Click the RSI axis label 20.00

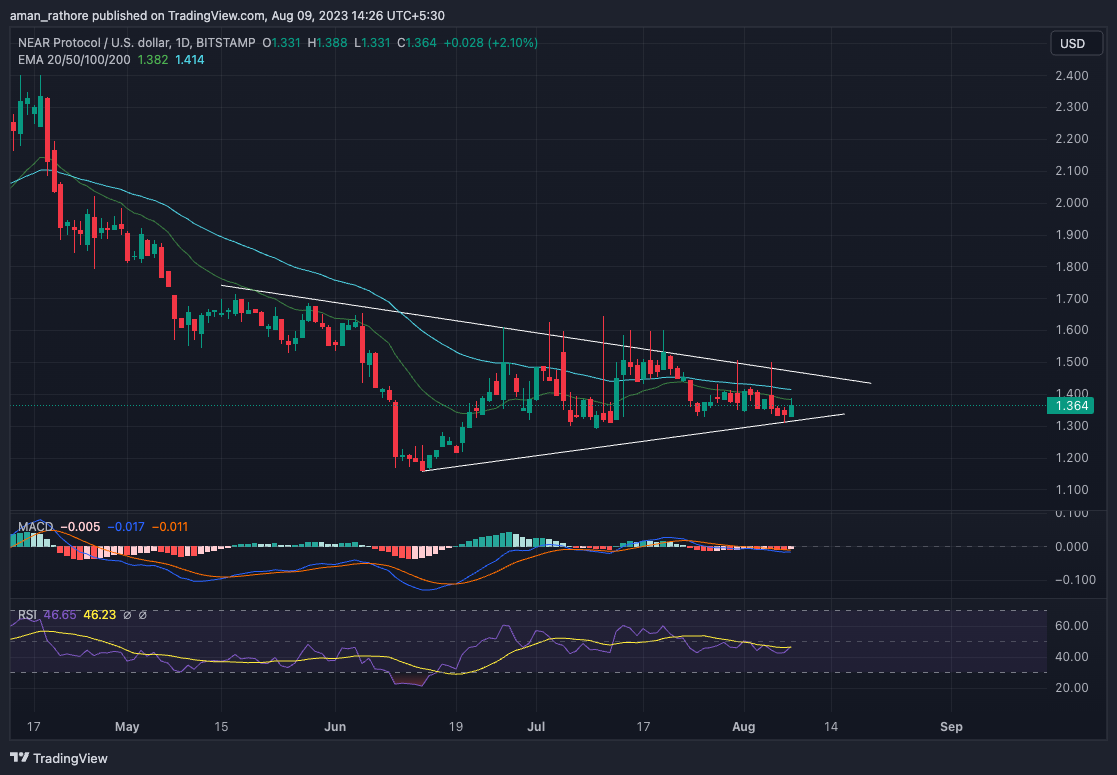(x=1072, y=688)
